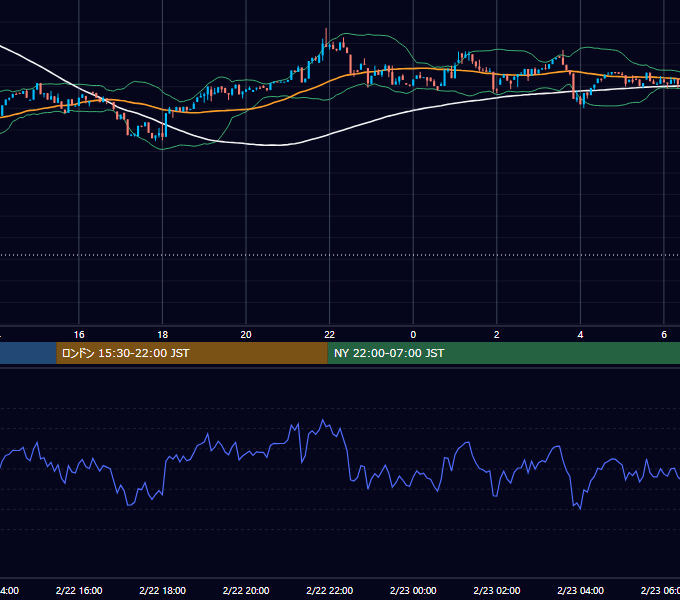Click the 4 hour label on price chart axis
This screenshot has width=680, height=600.
pos(580,335)
